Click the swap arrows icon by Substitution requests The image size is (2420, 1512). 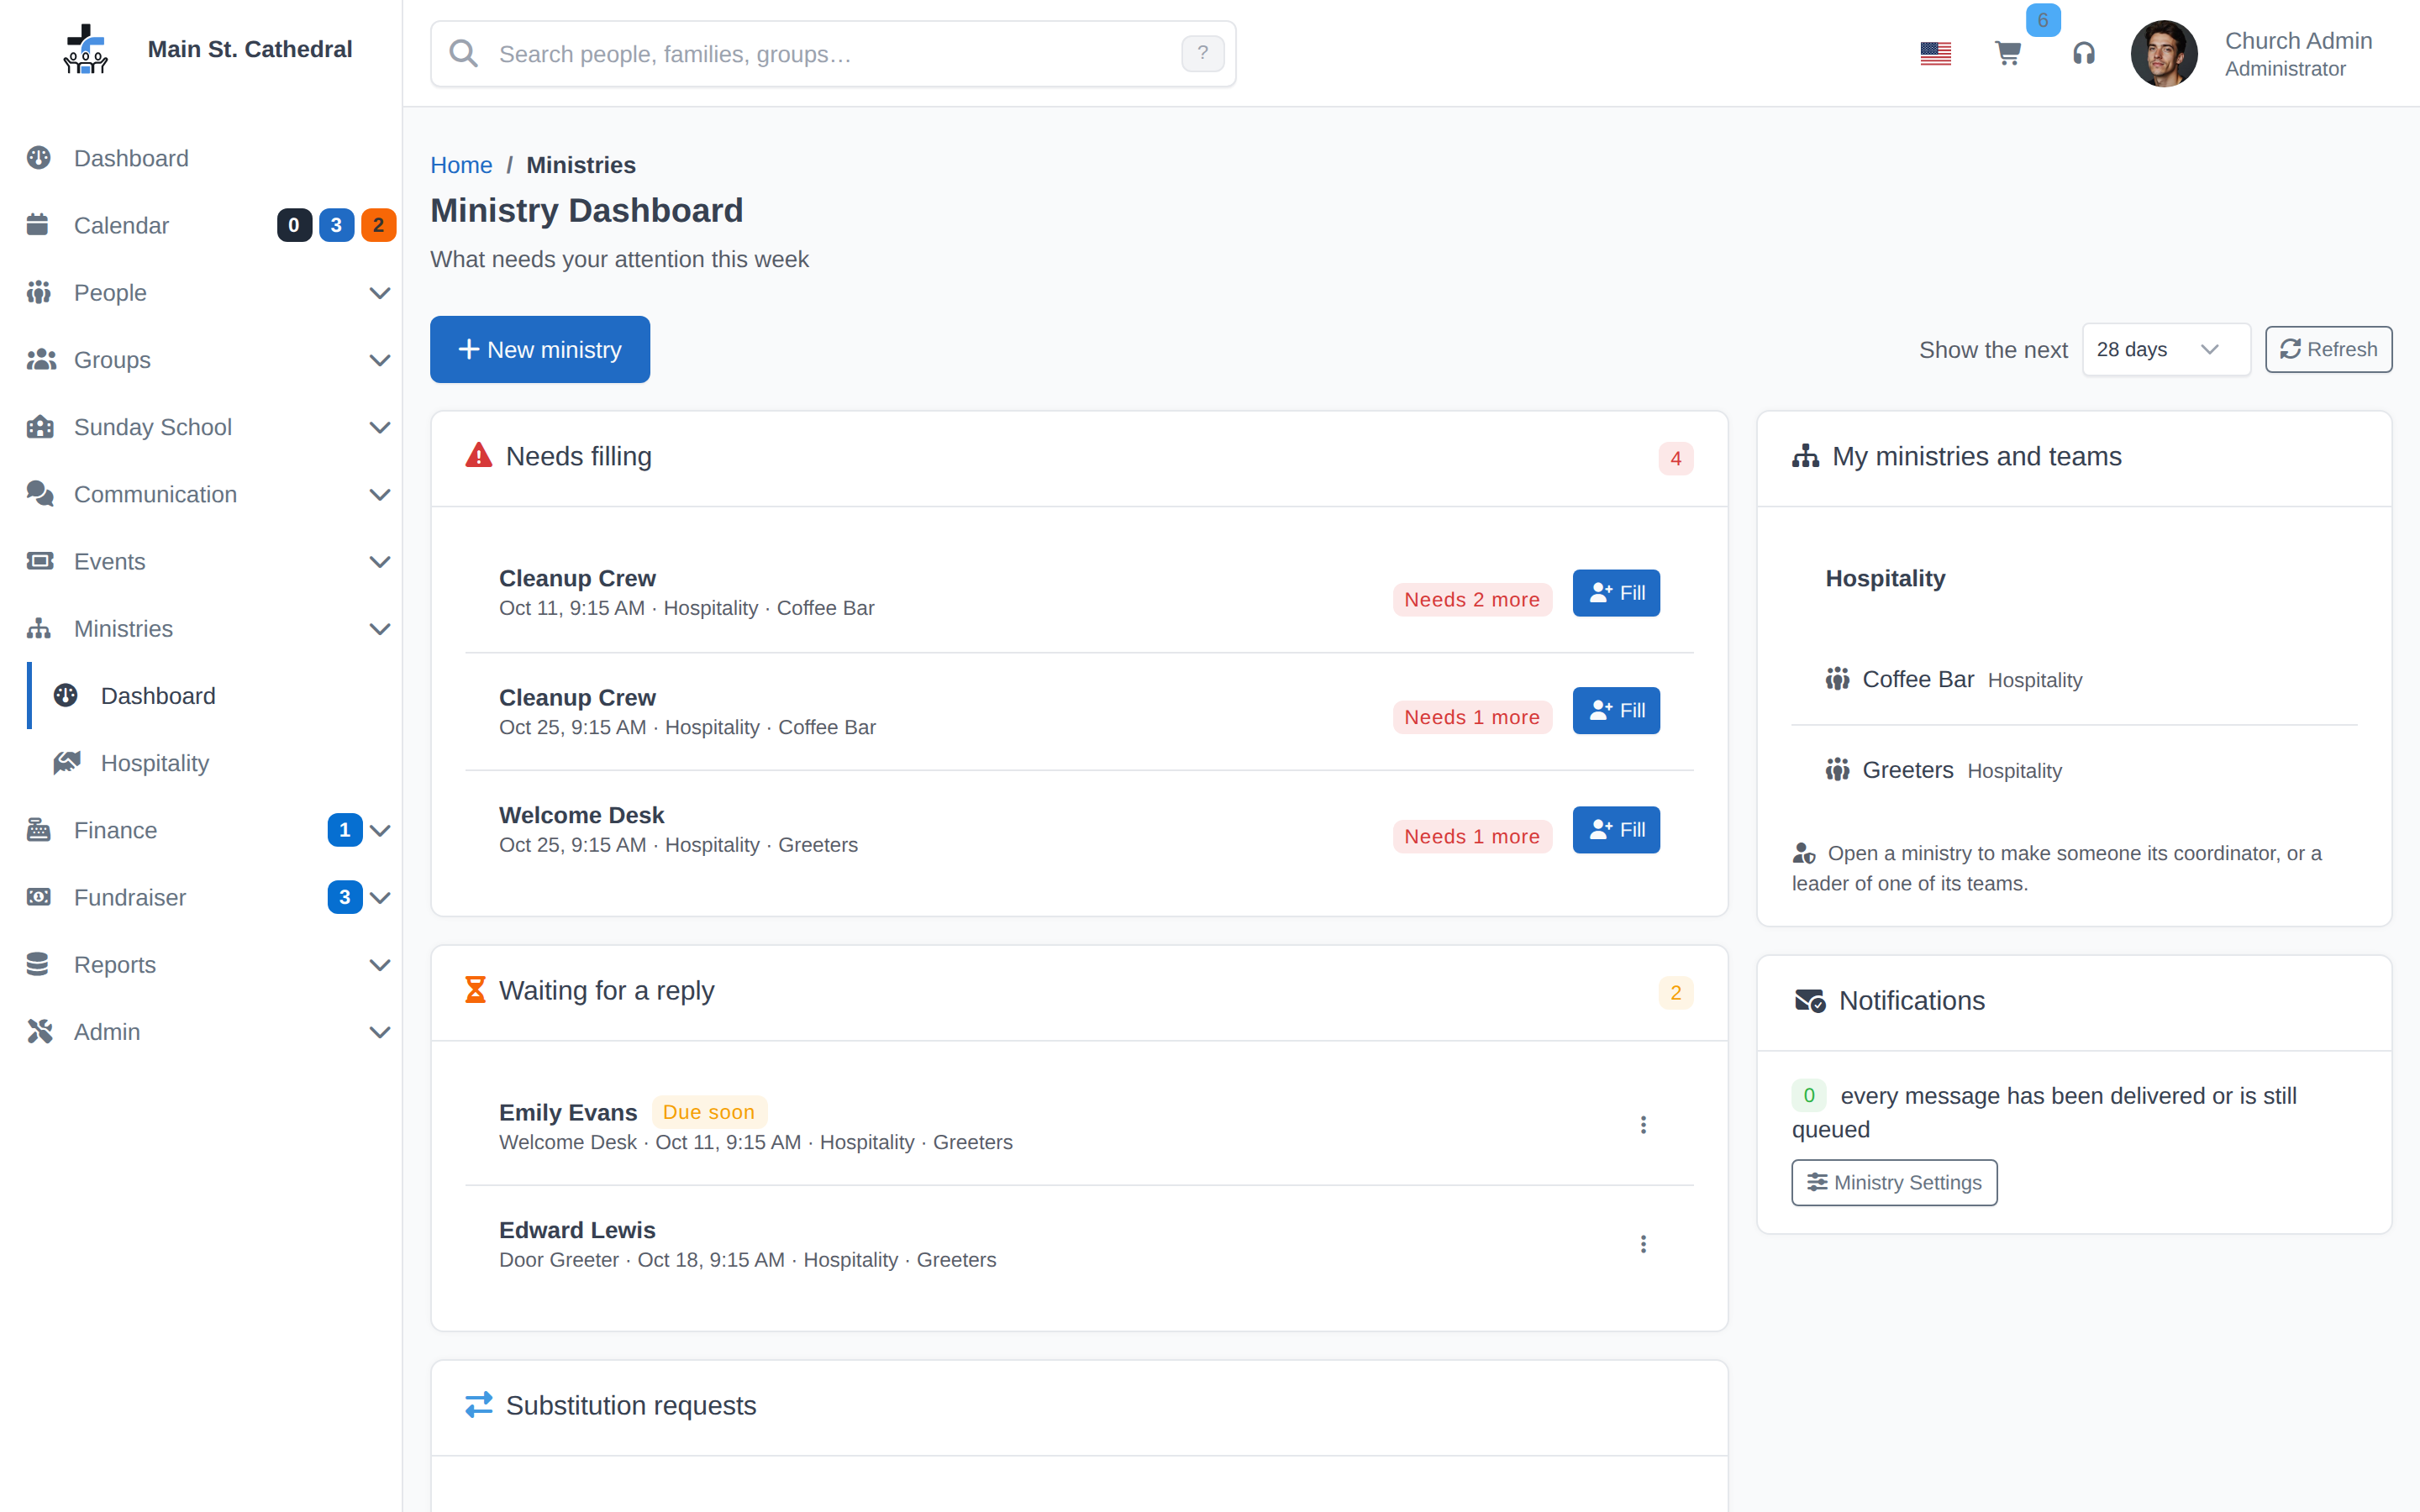(x=479, y=1404)
